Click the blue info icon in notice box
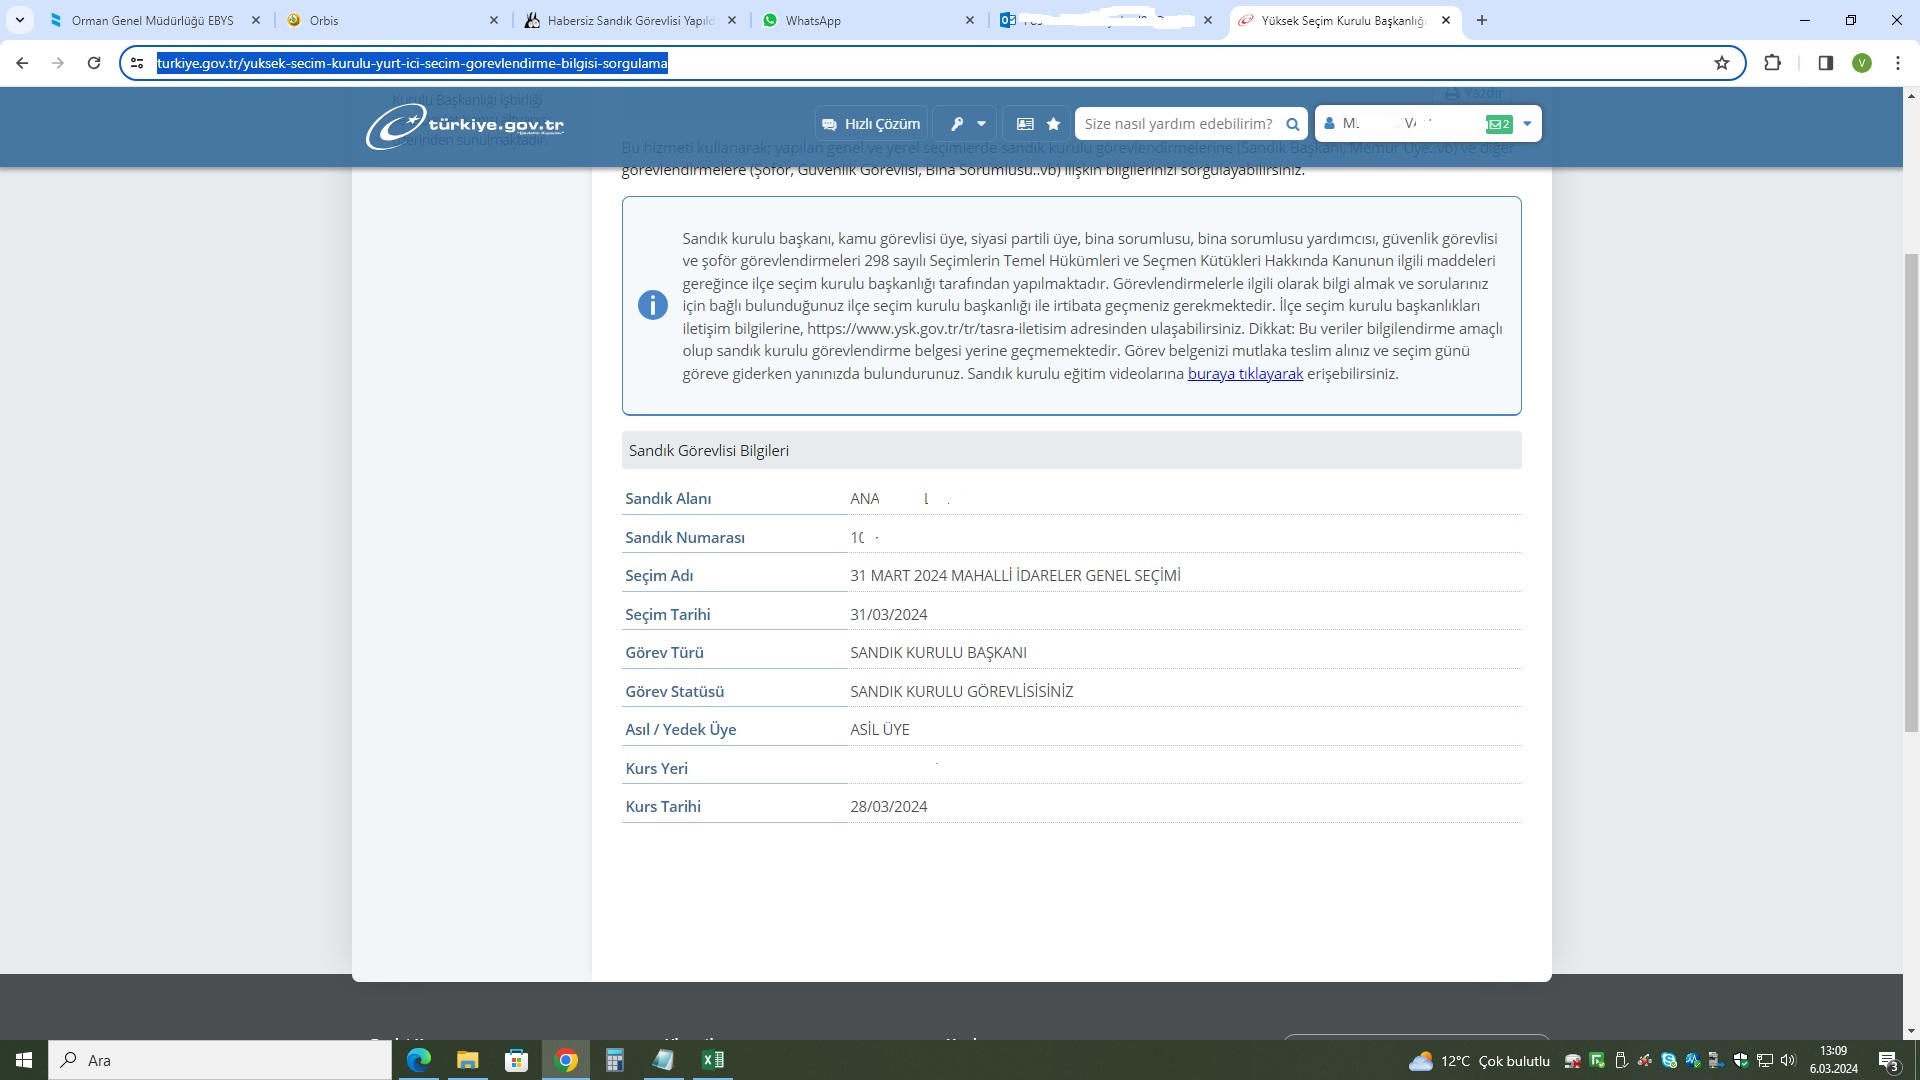1920x1080 pixels. tap(653, 305)
